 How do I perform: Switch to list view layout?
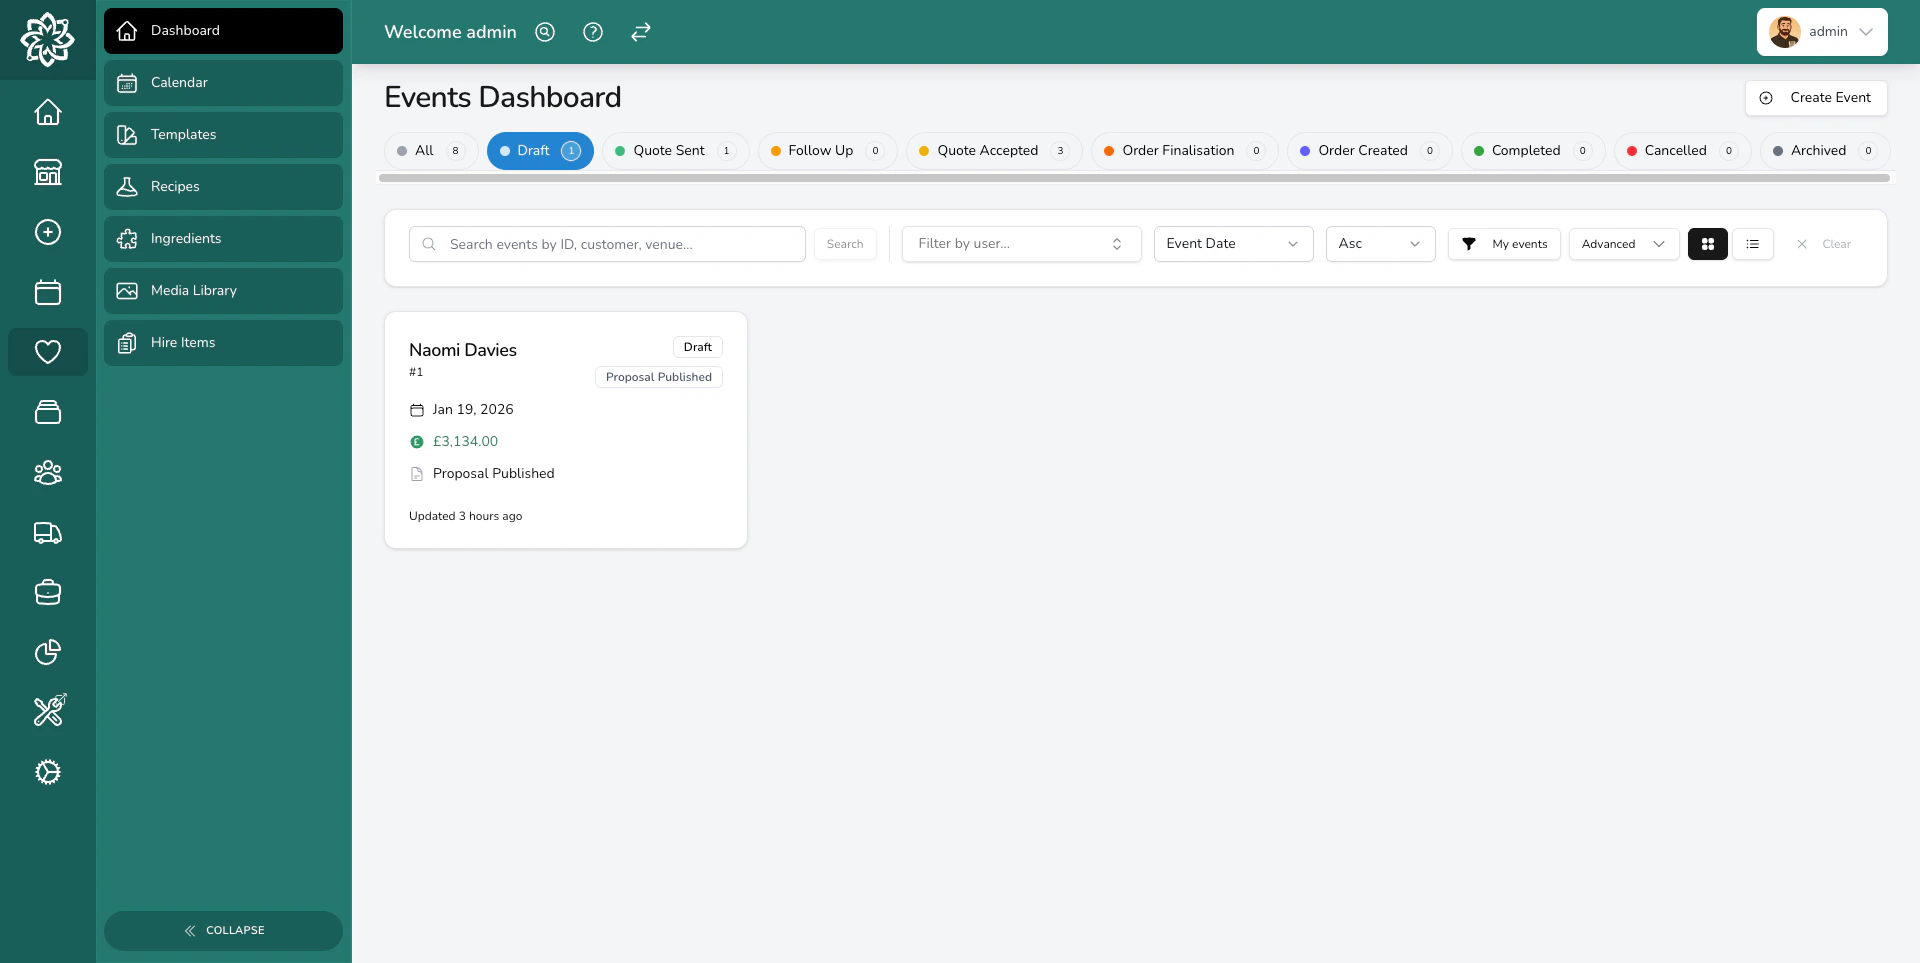[x=1753, y=243]
